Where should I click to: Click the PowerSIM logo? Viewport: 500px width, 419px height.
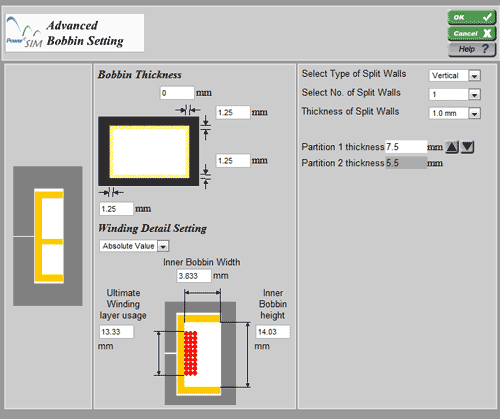point(24,33)
